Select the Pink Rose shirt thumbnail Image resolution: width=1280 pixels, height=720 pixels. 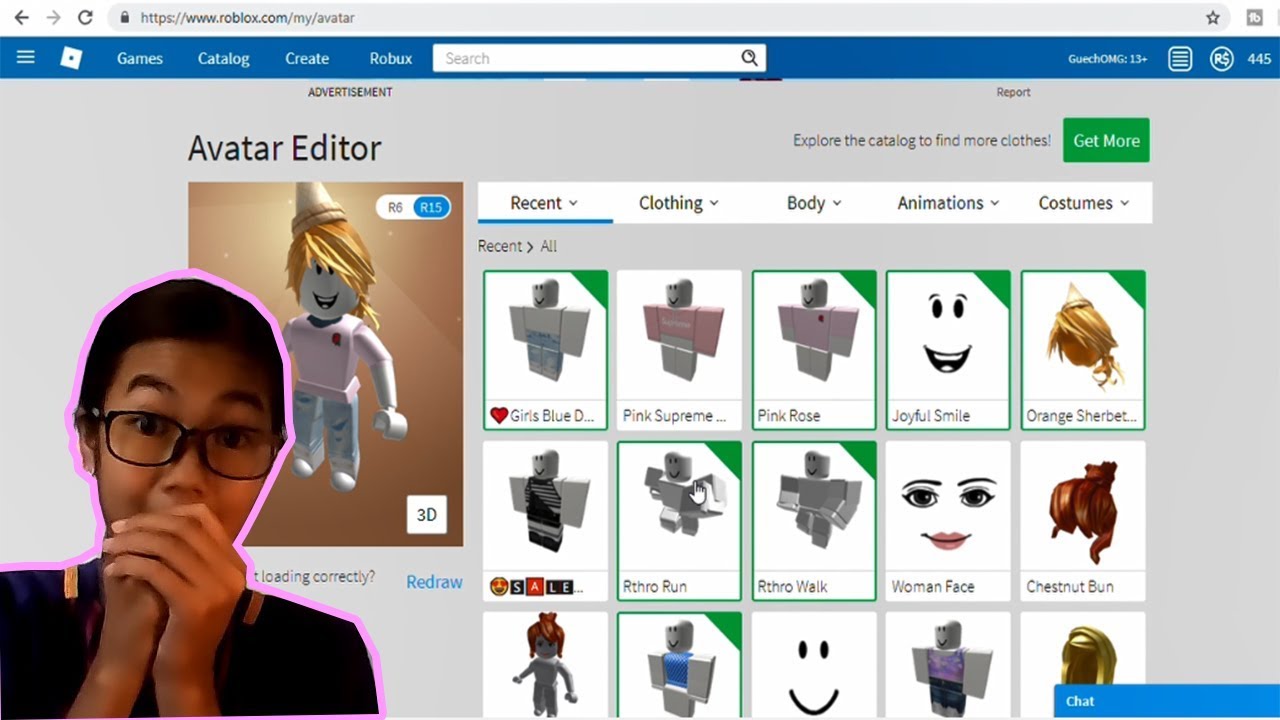814,337
